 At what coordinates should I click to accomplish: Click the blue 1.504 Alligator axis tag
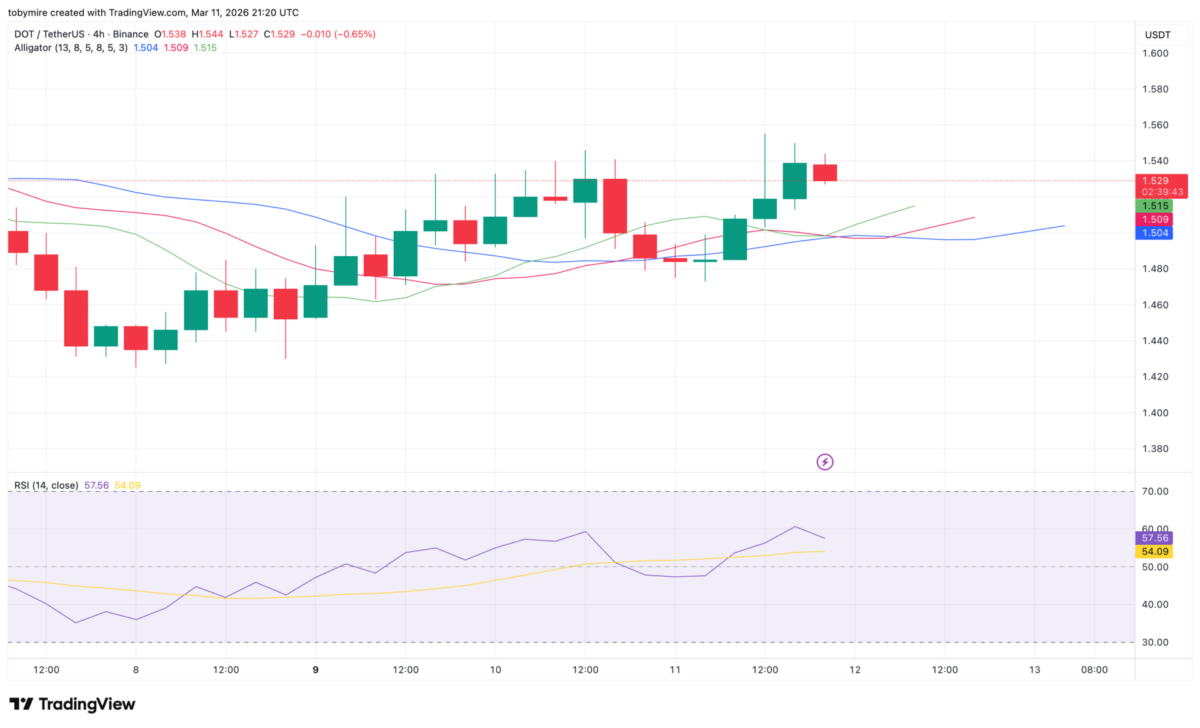tap(1158, 232)
